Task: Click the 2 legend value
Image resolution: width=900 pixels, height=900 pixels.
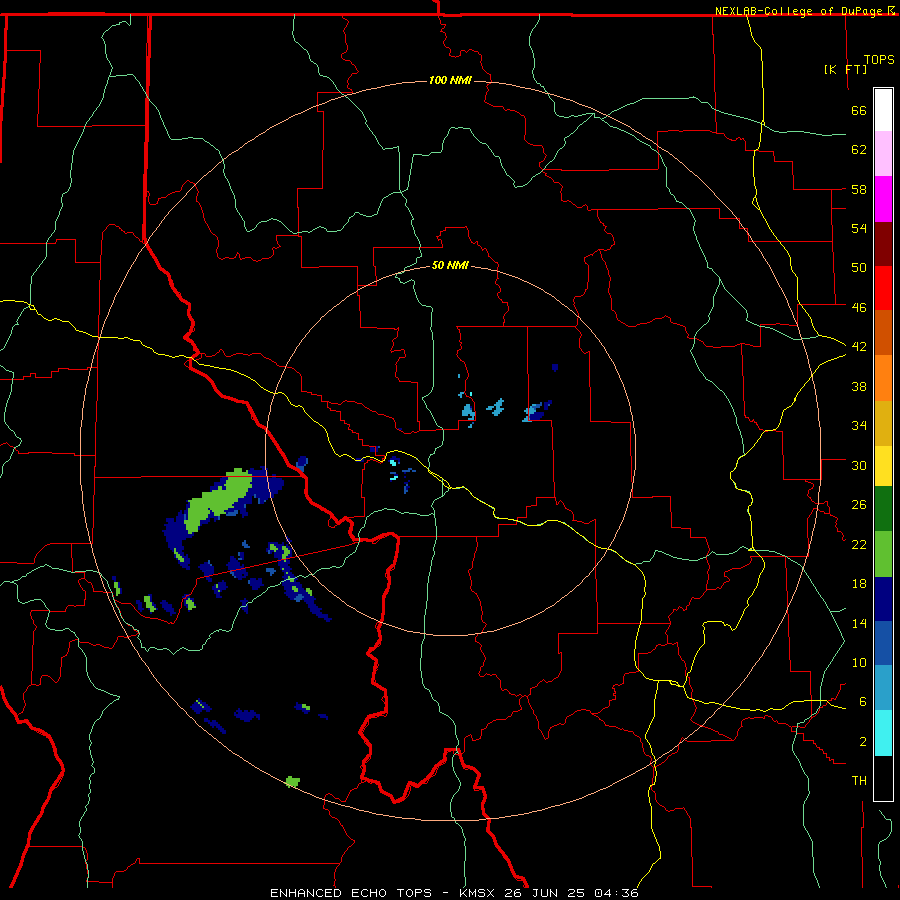Action: pyautogui.click(x=863, y=741)
